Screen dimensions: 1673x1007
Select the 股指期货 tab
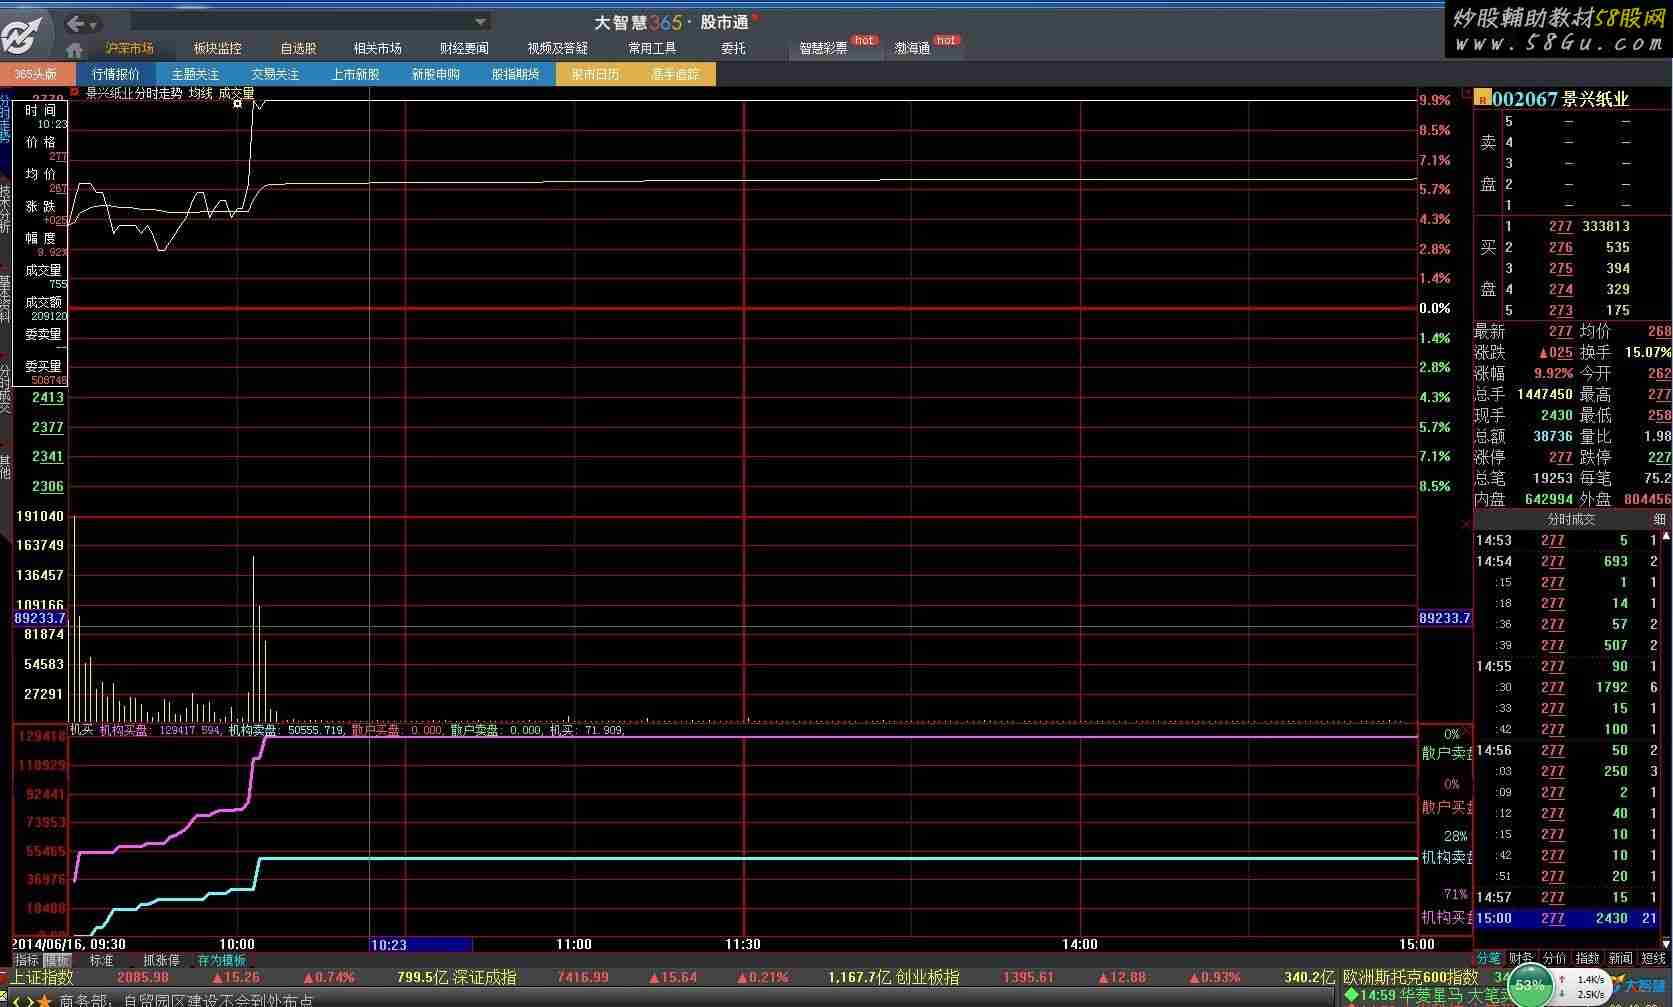tap(515, 74)
